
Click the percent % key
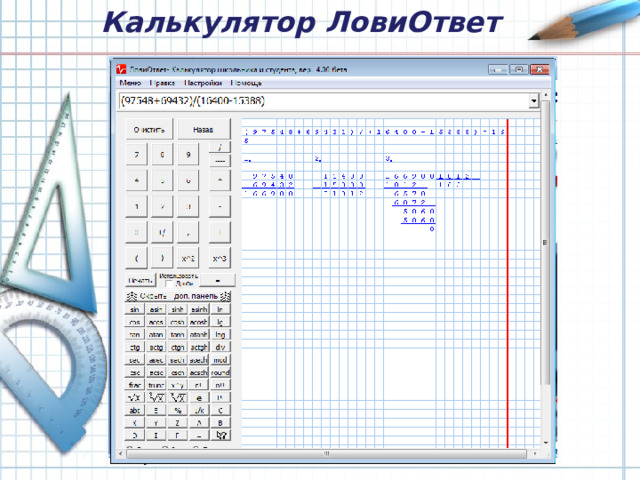(177, 410)
